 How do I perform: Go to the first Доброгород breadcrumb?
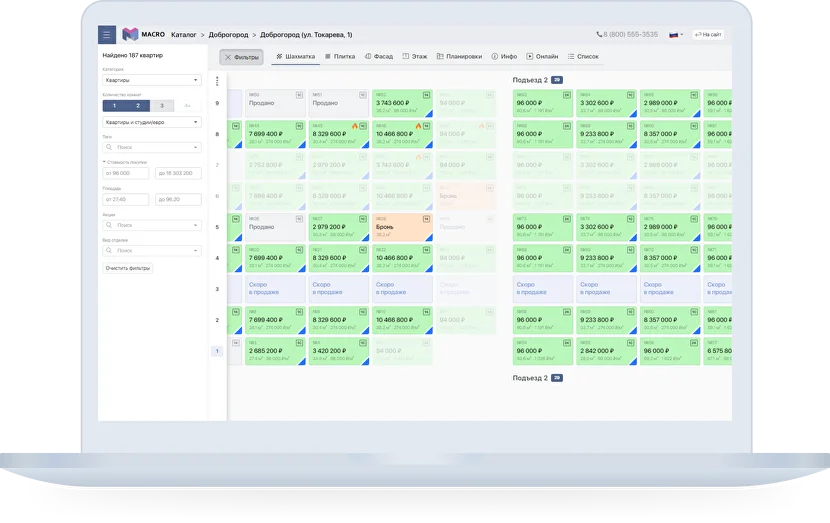tap(228, 35)
